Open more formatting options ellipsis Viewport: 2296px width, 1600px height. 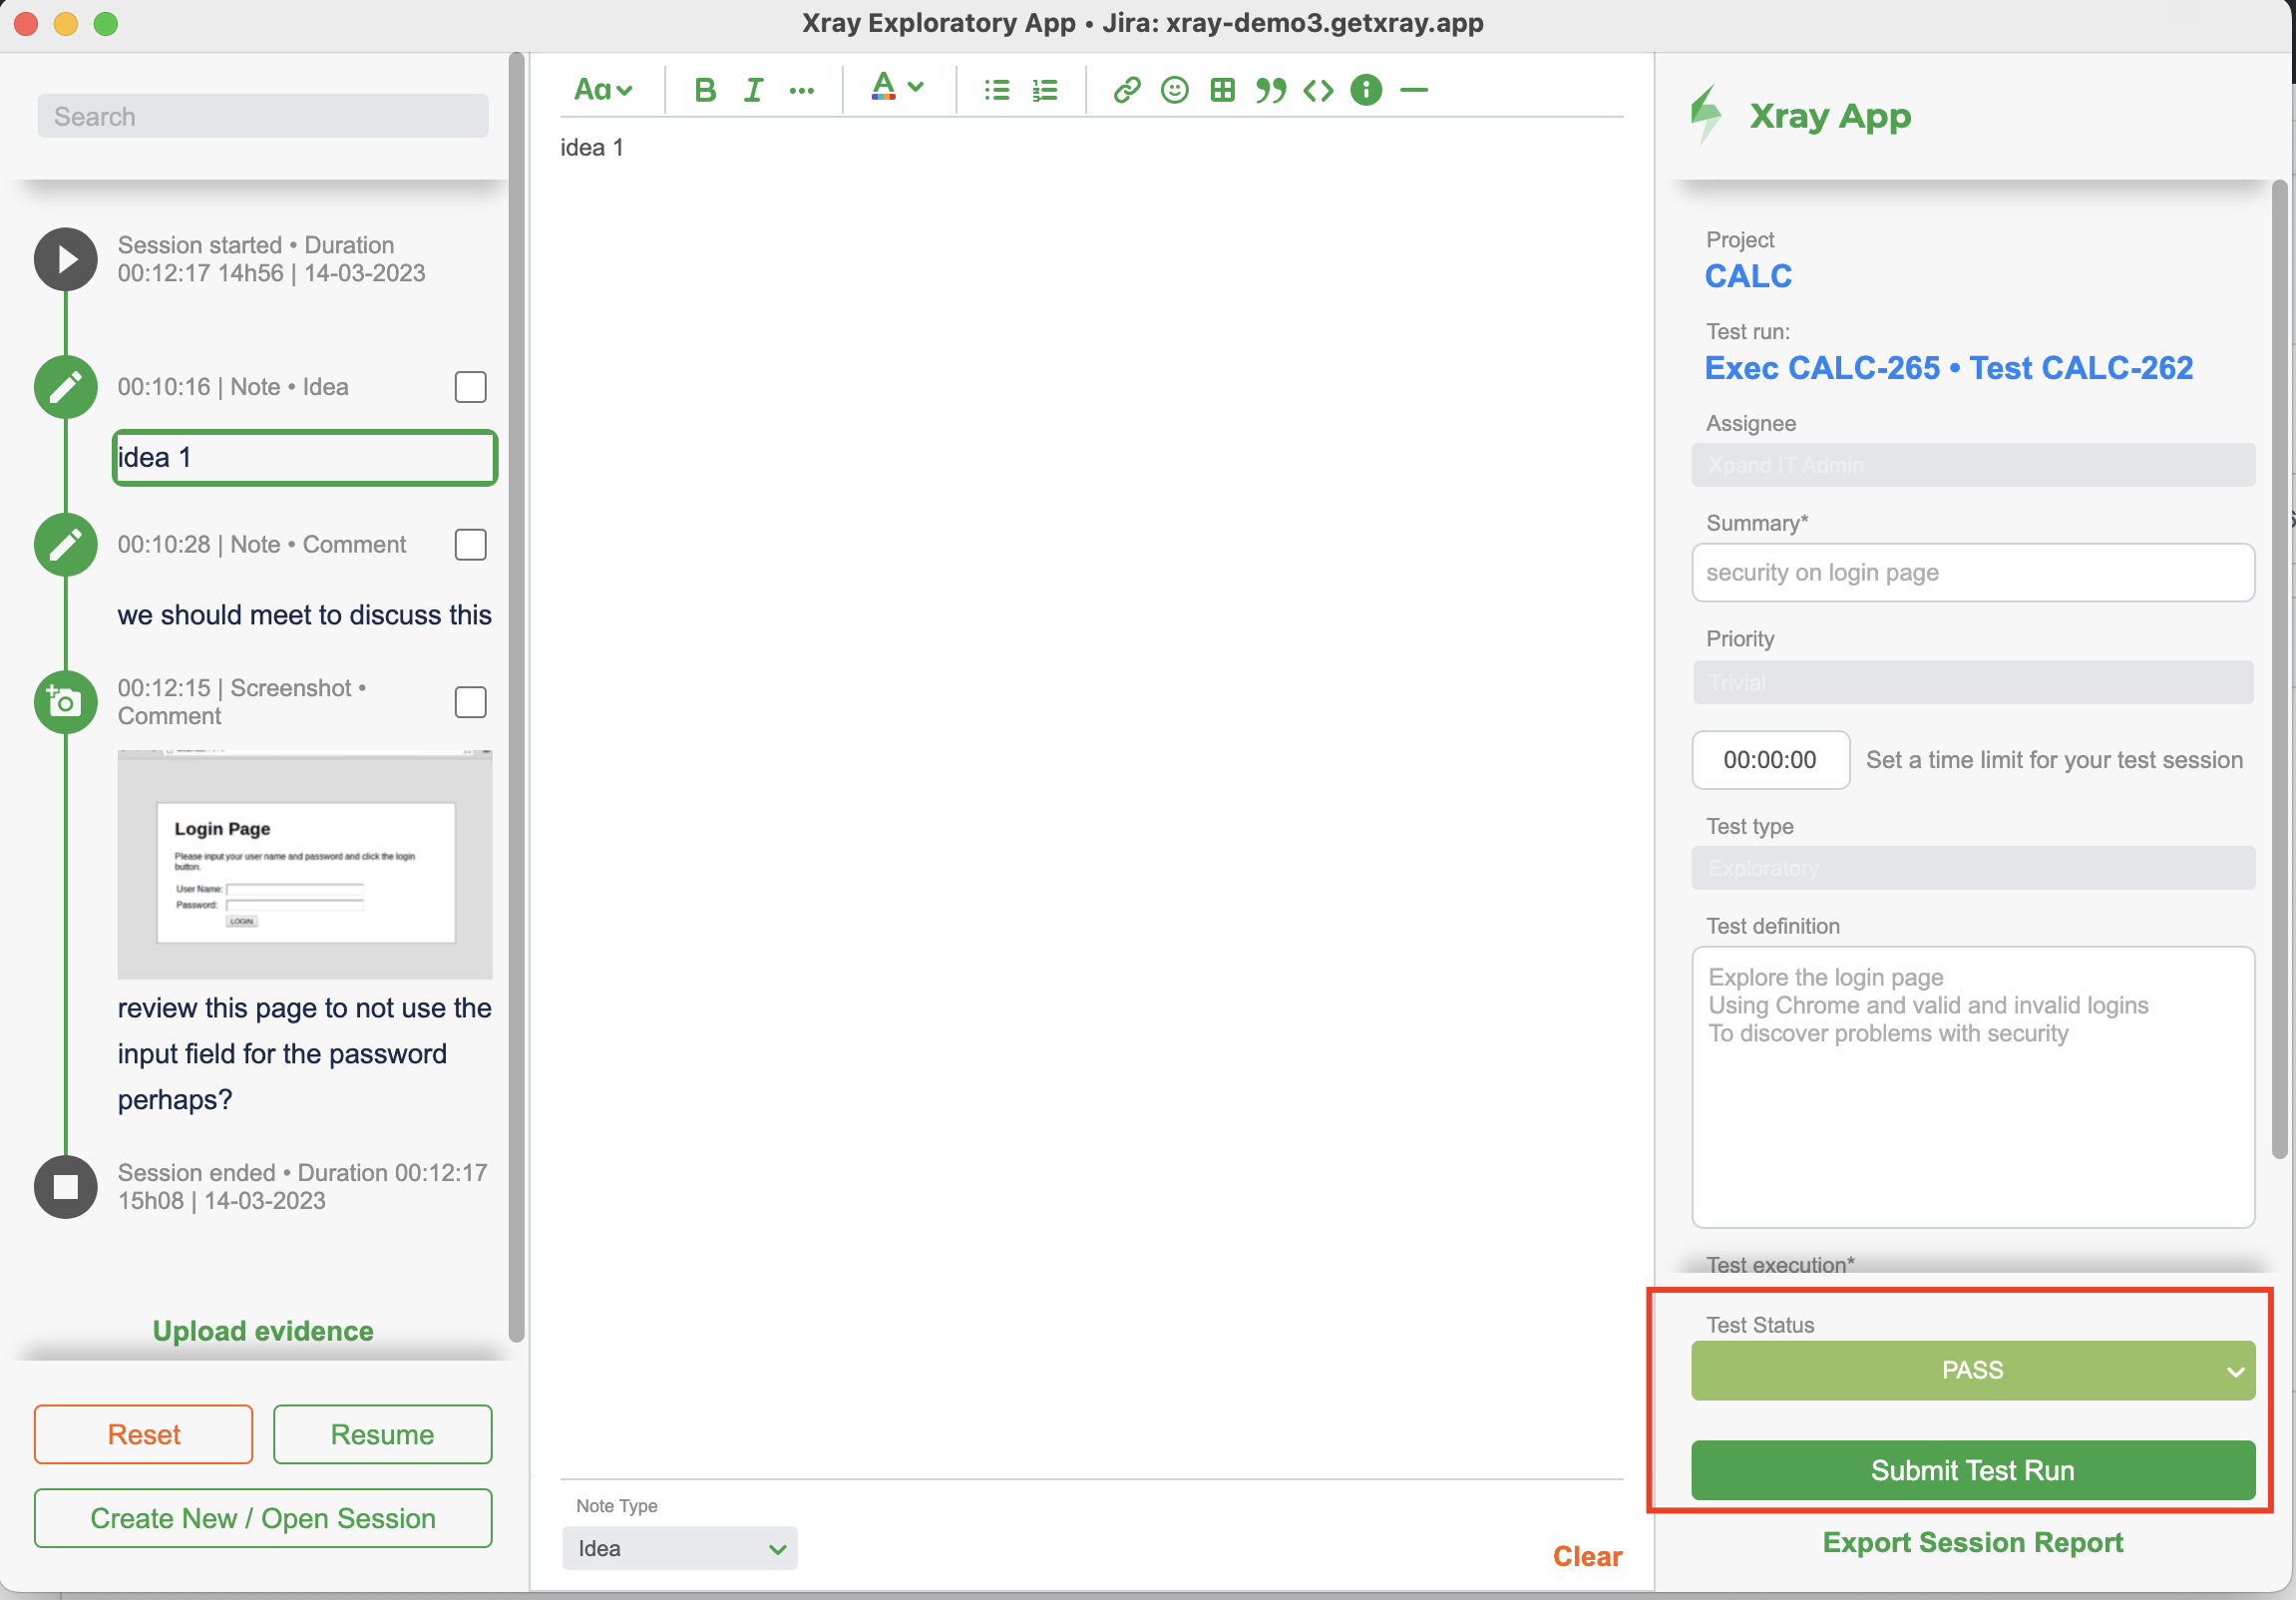click(x=801, y=90)
